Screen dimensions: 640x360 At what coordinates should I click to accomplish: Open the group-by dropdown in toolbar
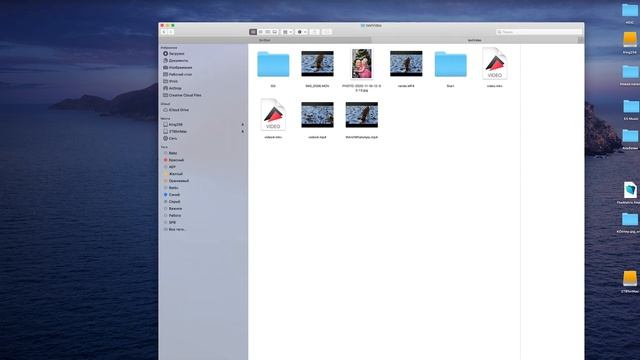[x=287, y=32]
